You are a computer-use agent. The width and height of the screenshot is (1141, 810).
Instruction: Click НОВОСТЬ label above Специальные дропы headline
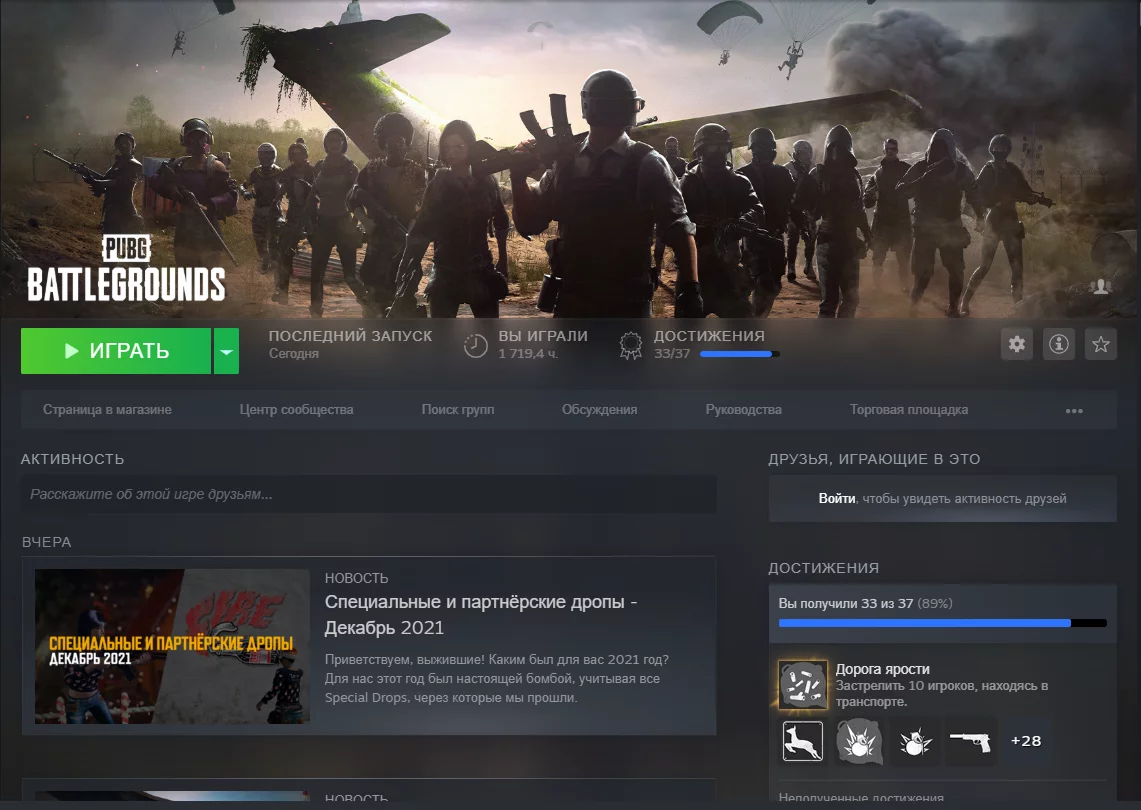click(357, 579)
